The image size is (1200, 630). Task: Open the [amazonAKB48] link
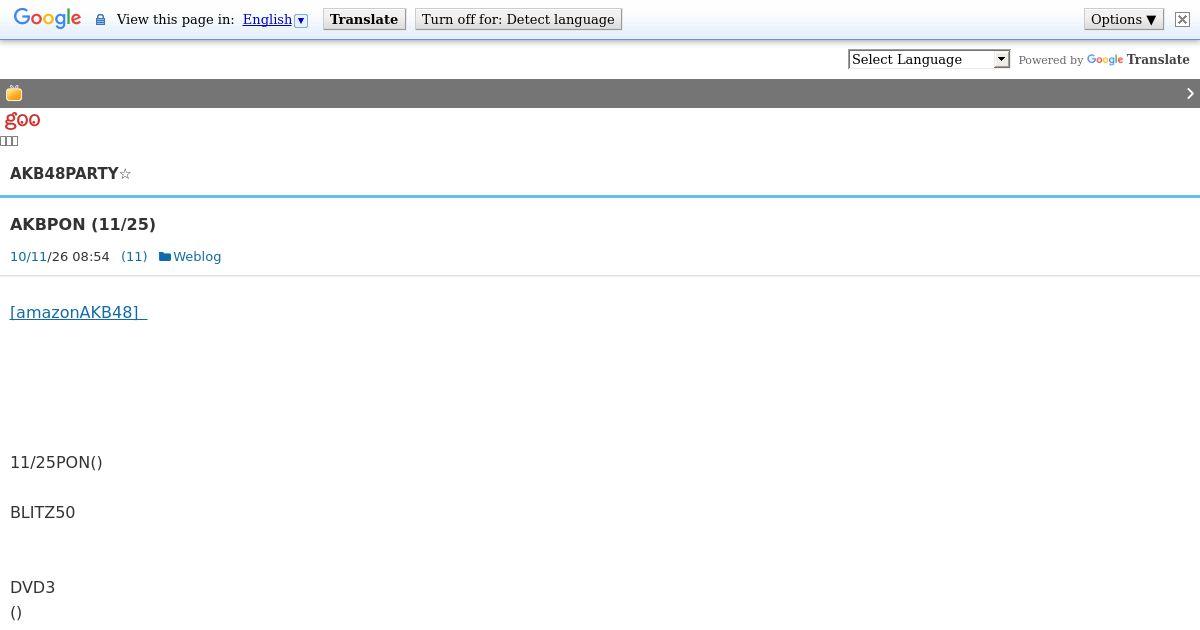click(x=78, y=312)
